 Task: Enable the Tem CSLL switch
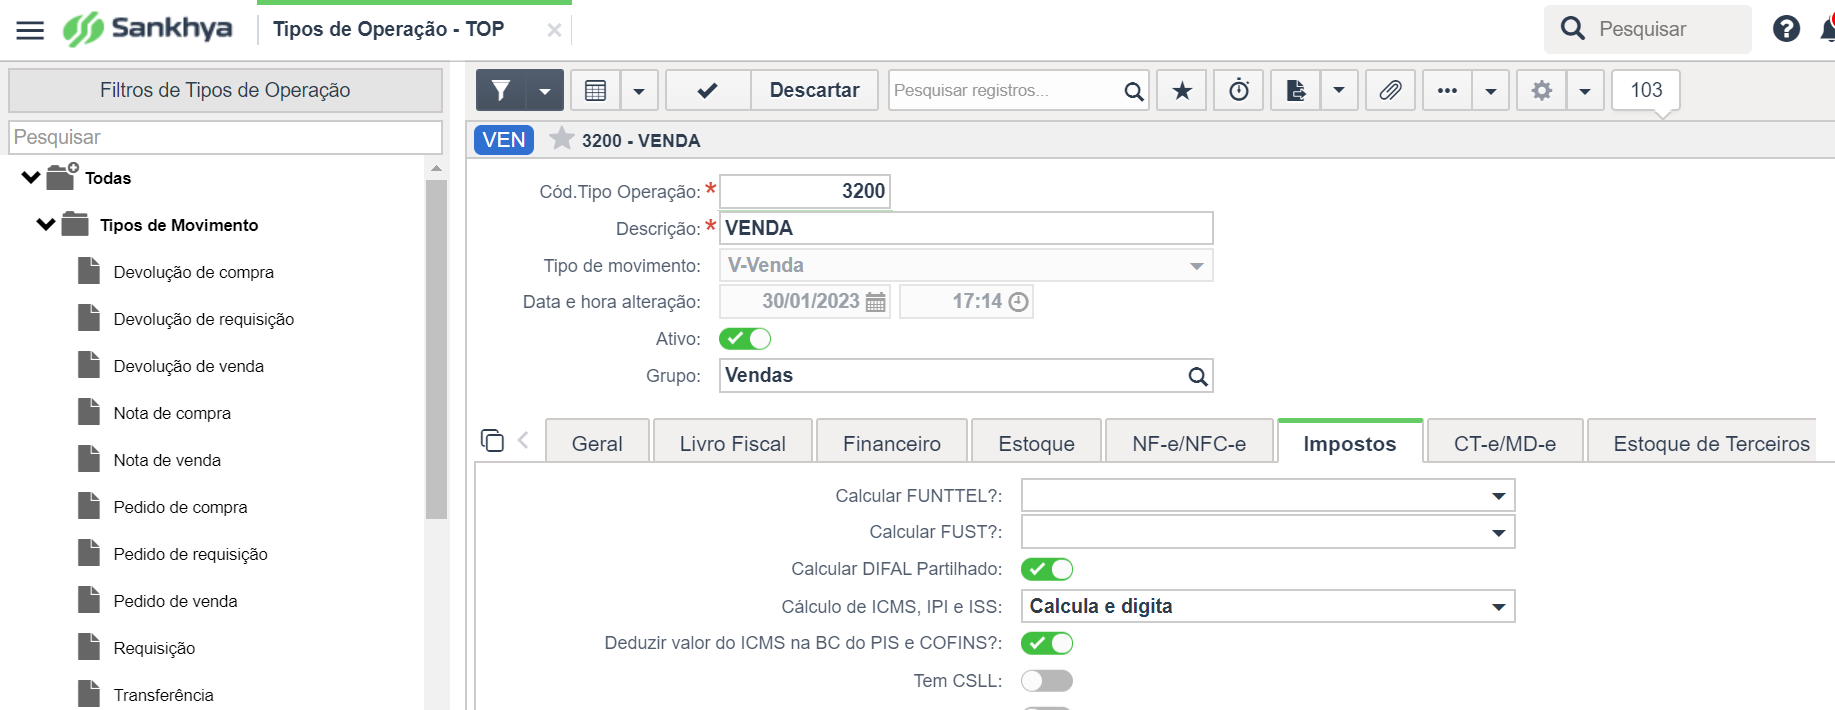pyautogui.click(x=1047, y=681)
